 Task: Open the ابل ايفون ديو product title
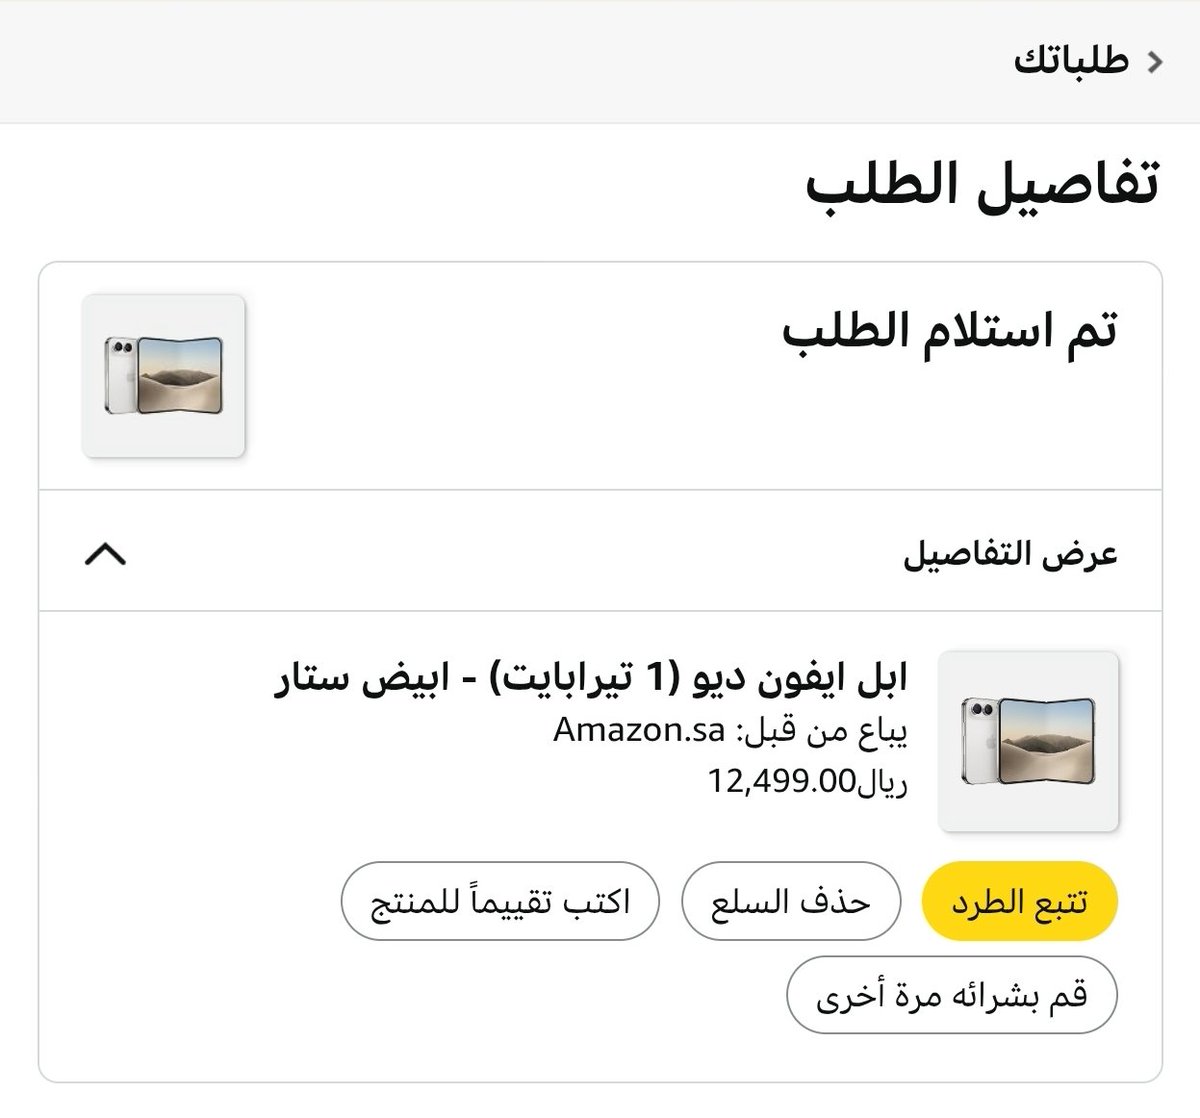[x=591, y=680]
